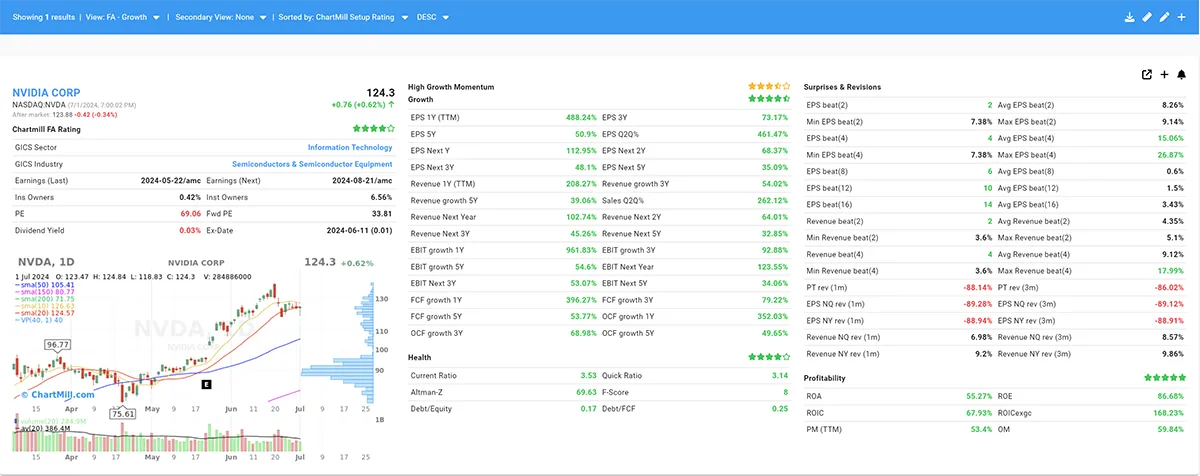This screenshot has width=1200, height=476.
Task: Click the Max EPS beat(4) value 26.87%
Action: (x=1170, y=154)
